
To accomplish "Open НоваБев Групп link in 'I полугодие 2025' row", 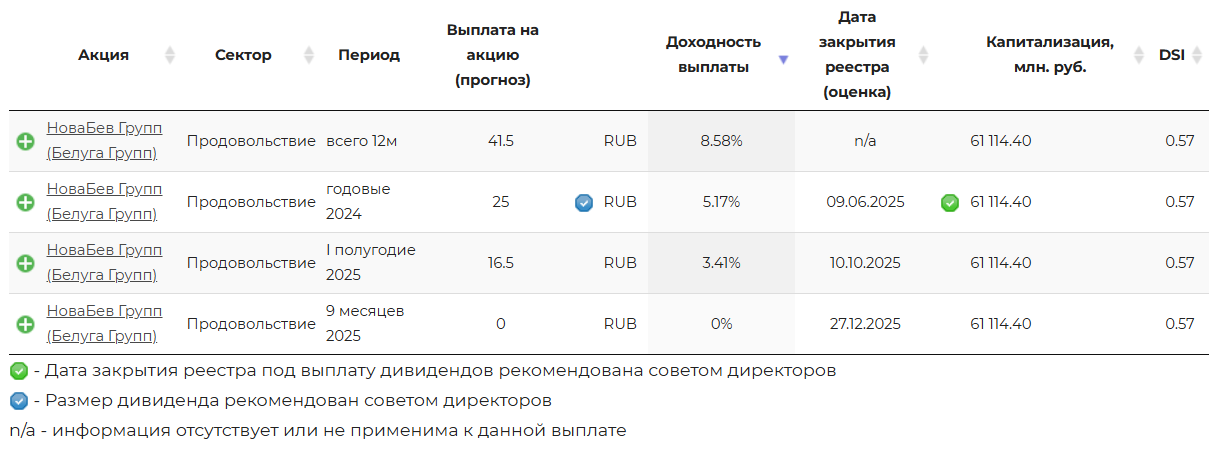I will 104,262.
